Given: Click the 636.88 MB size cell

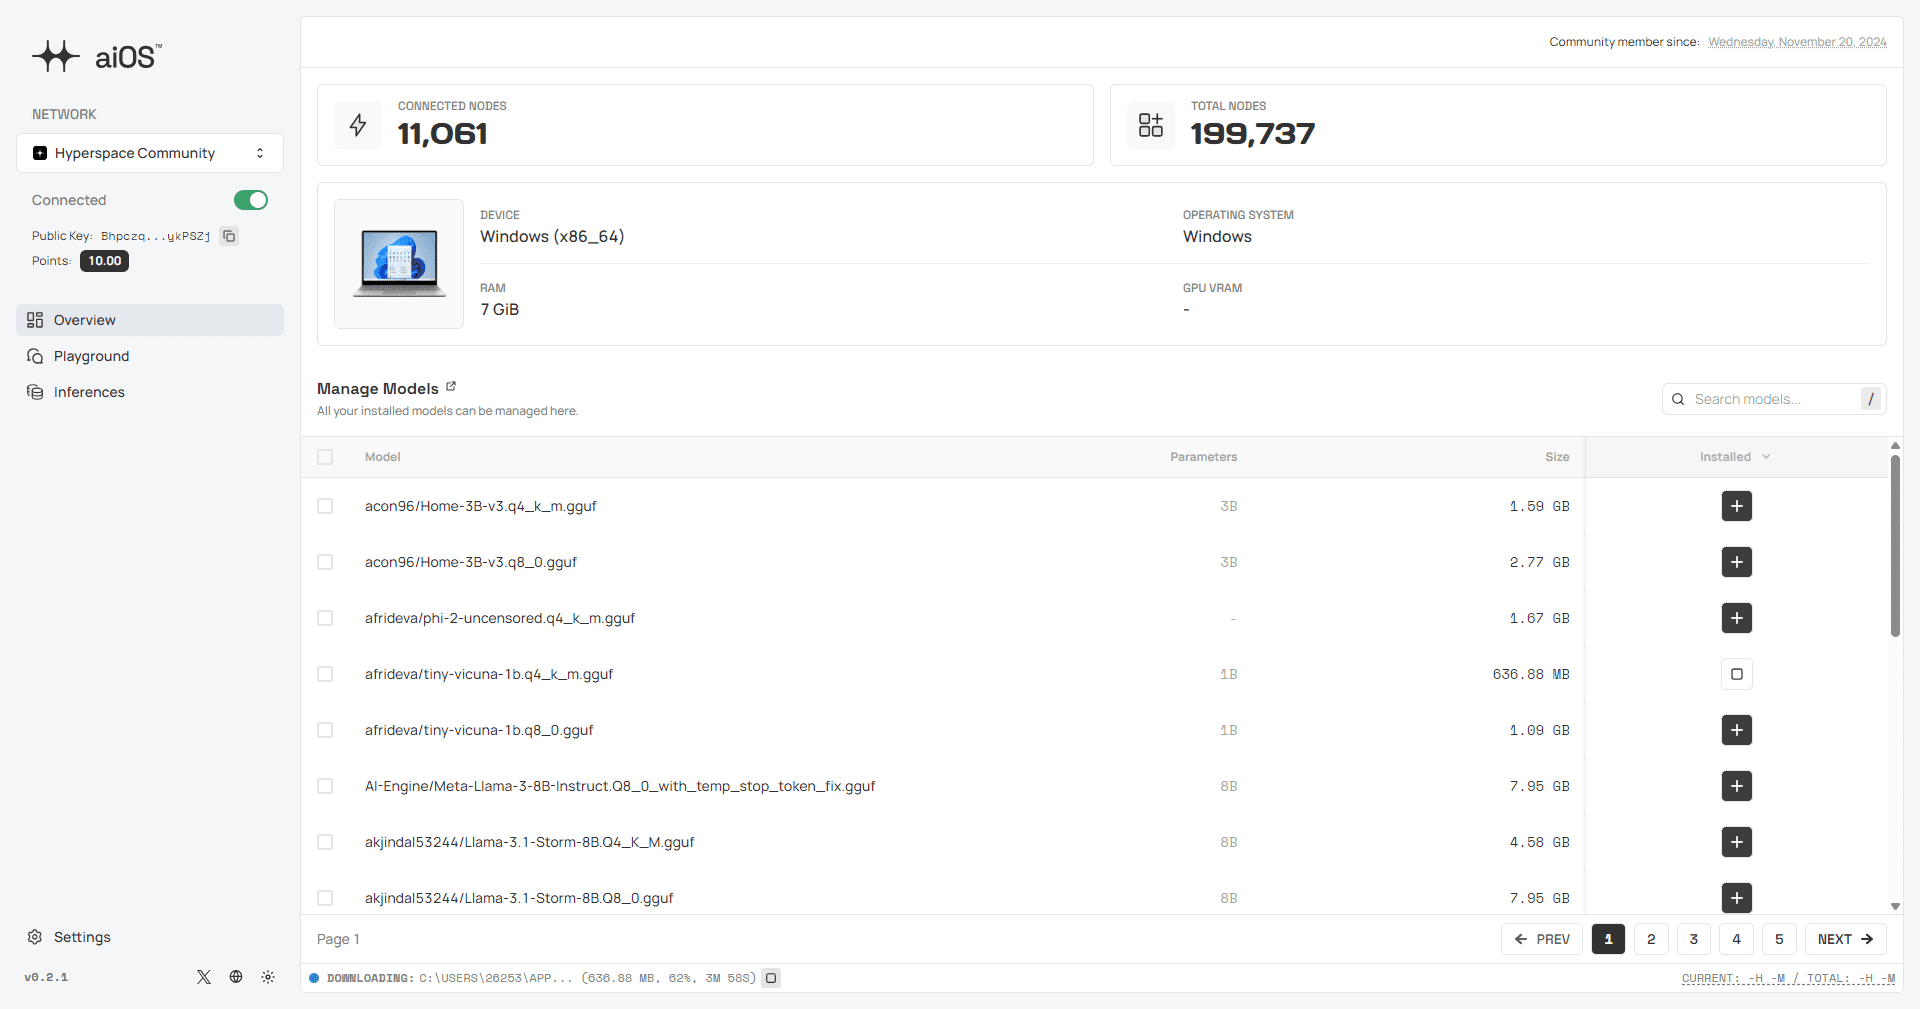Looking at the screenshot, I should click(x=1531, y=674).
